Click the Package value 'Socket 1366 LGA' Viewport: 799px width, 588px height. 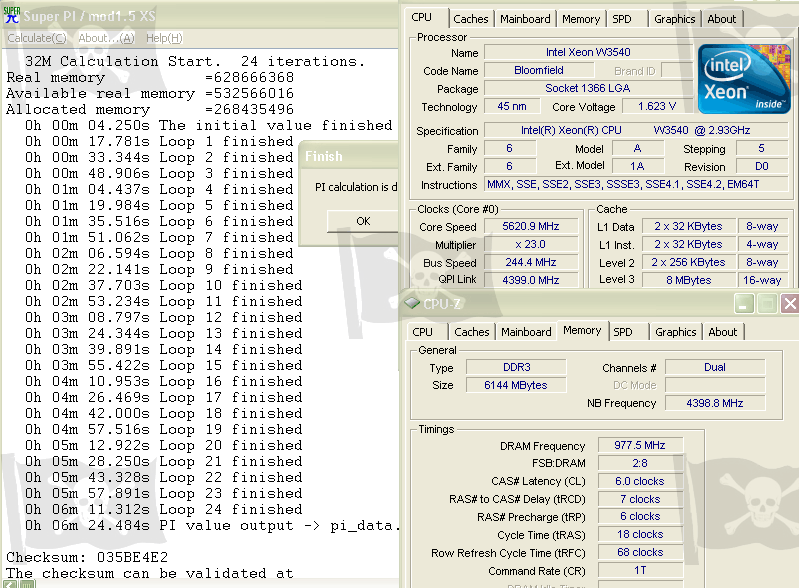click(x=588, y=88)
